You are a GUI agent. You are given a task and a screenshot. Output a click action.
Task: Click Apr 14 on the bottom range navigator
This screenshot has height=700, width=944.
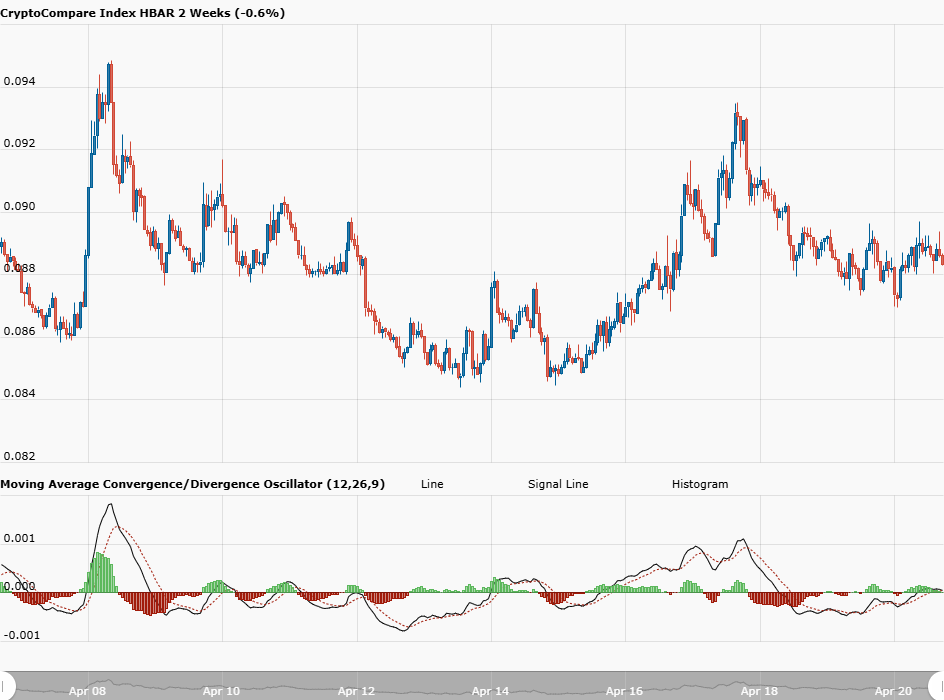[490, 690]
